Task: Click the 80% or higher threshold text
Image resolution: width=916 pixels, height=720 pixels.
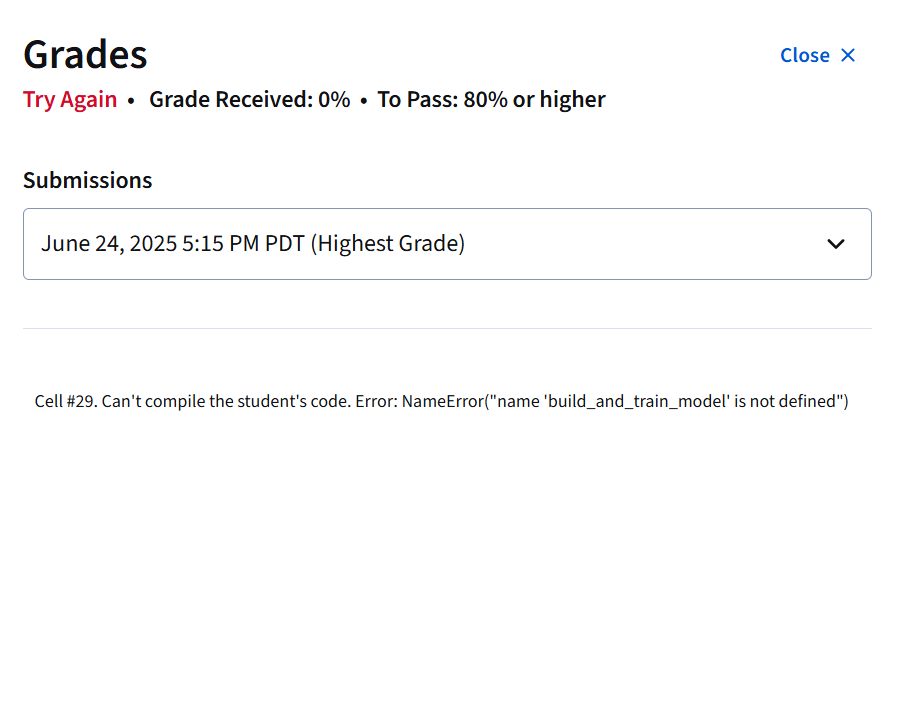Action: (x=535, y=99)
